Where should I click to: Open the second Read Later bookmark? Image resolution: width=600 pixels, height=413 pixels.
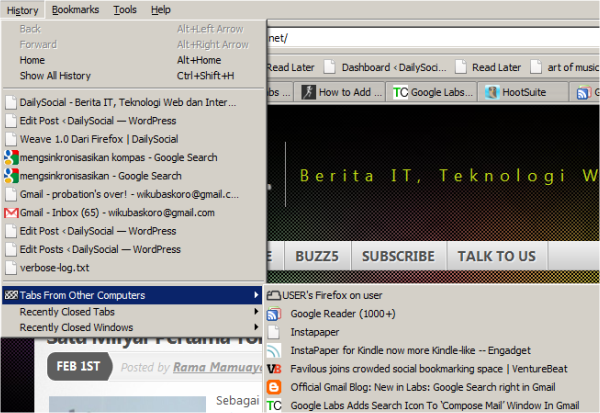coord(488,67)
